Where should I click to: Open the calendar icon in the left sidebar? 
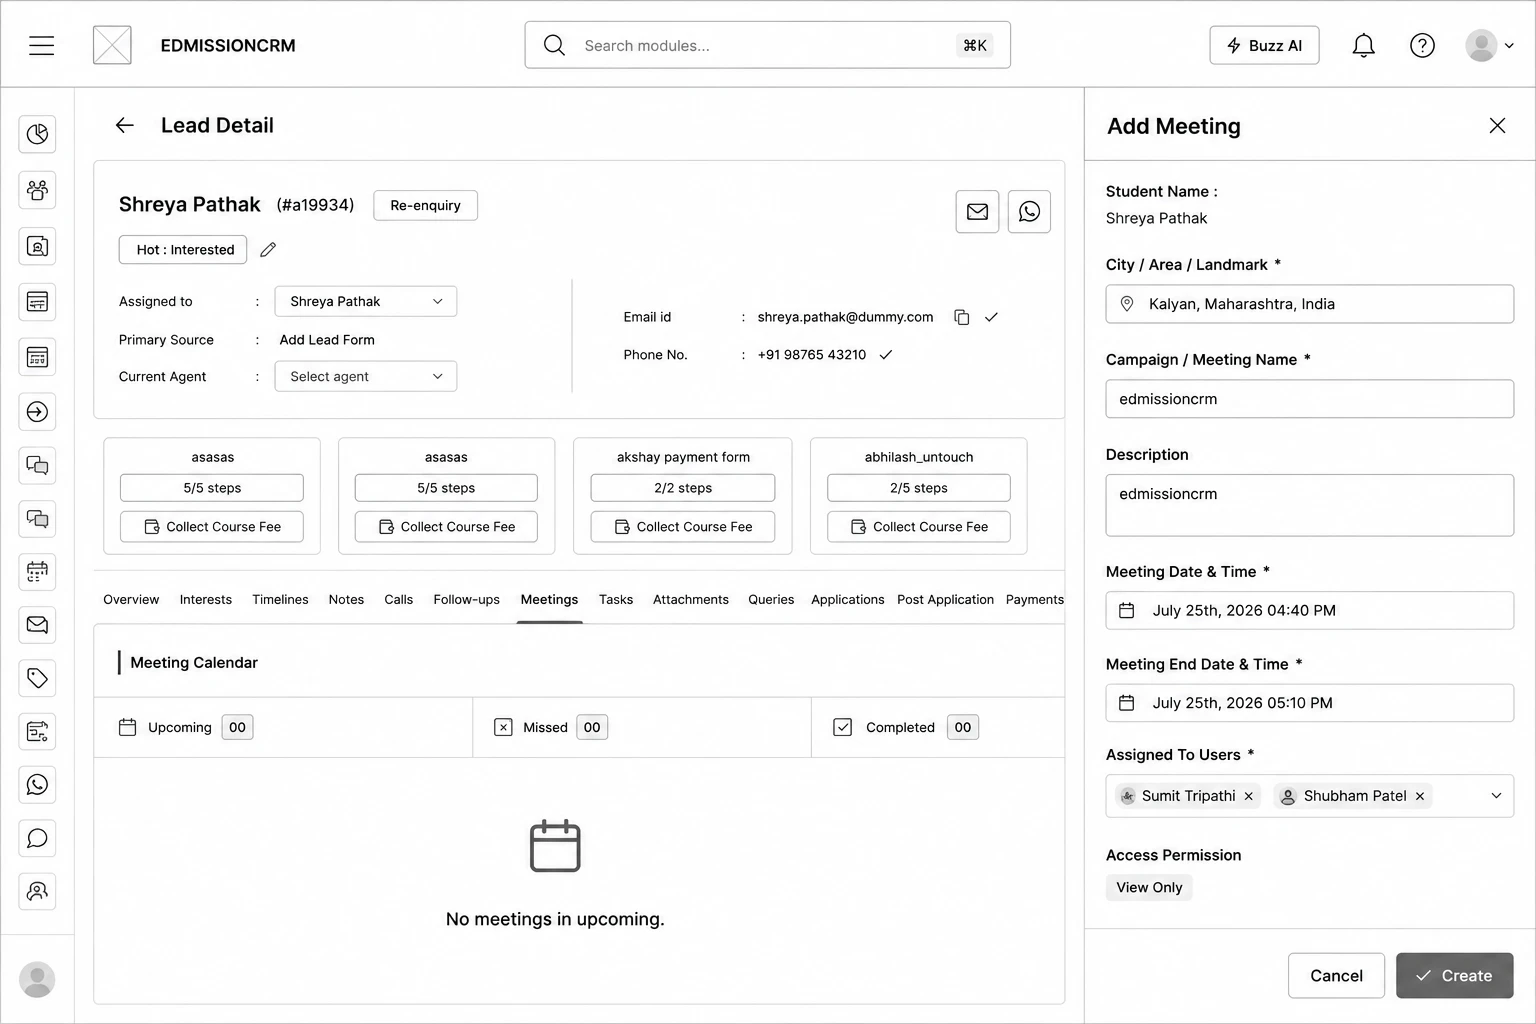[37, 572]
